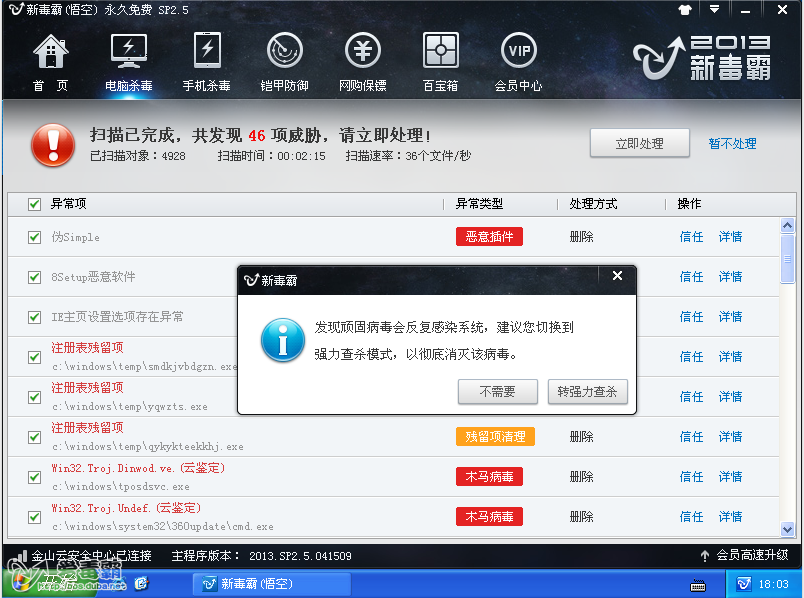Uncheck checkbox for smdkjvbdgzn.exe row
This screenshot has height=598, width=804.
pos(34,357)
